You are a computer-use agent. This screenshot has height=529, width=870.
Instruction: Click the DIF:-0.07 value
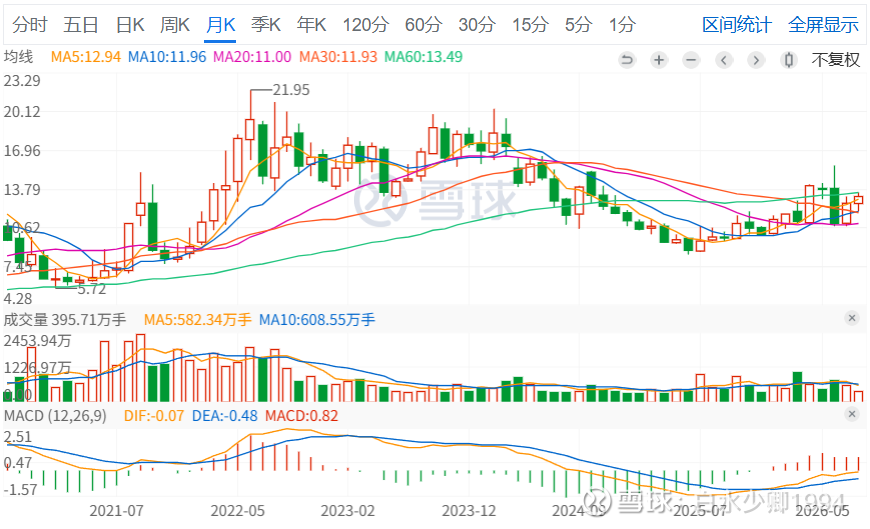tap(154, 416)
